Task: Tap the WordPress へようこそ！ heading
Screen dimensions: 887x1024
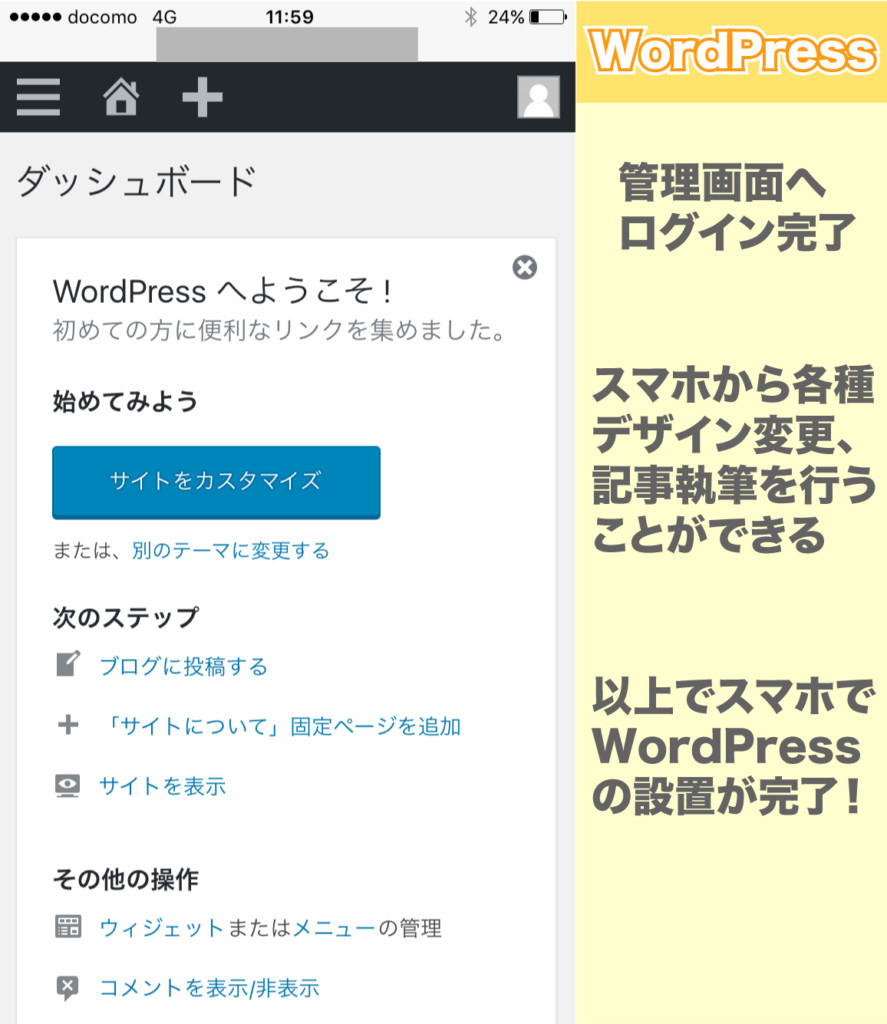Action: (x=223, y=291)
